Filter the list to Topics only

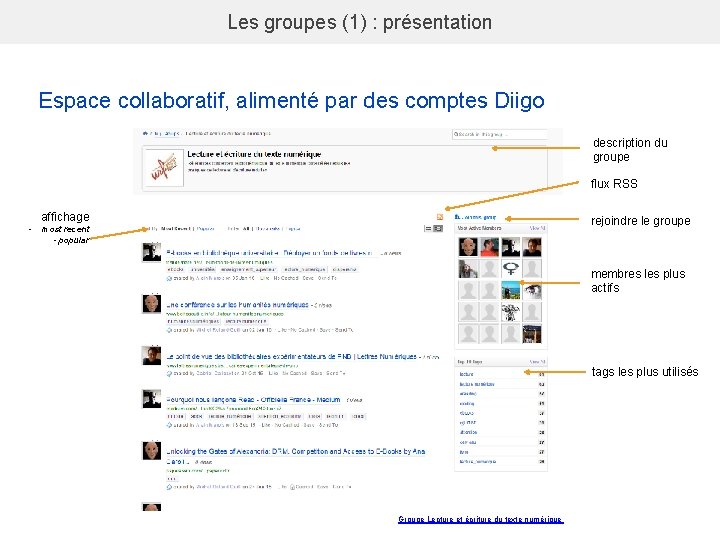pos(293,228)
